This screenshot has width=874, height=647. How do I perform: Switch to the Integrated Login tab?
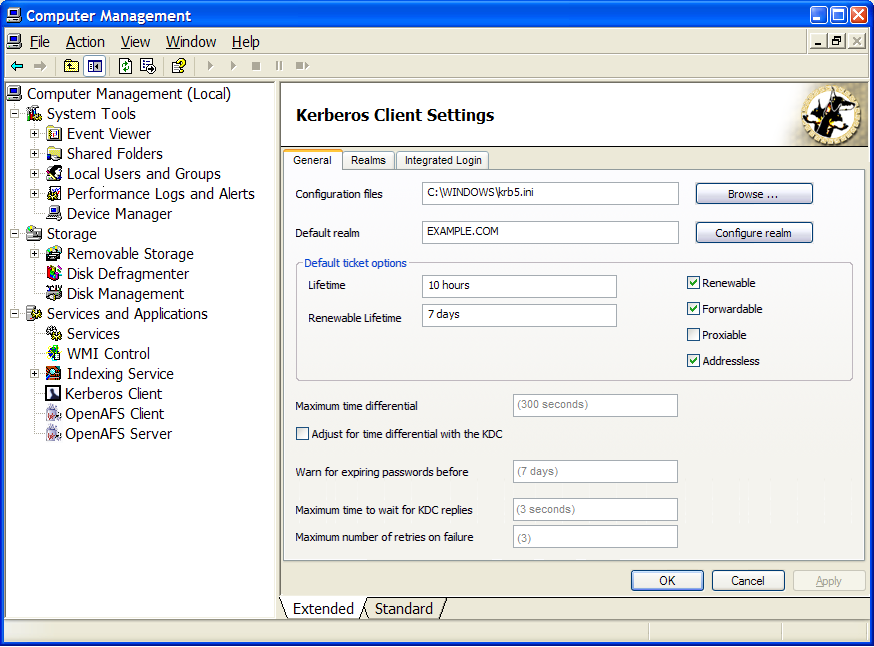[443, 160]
